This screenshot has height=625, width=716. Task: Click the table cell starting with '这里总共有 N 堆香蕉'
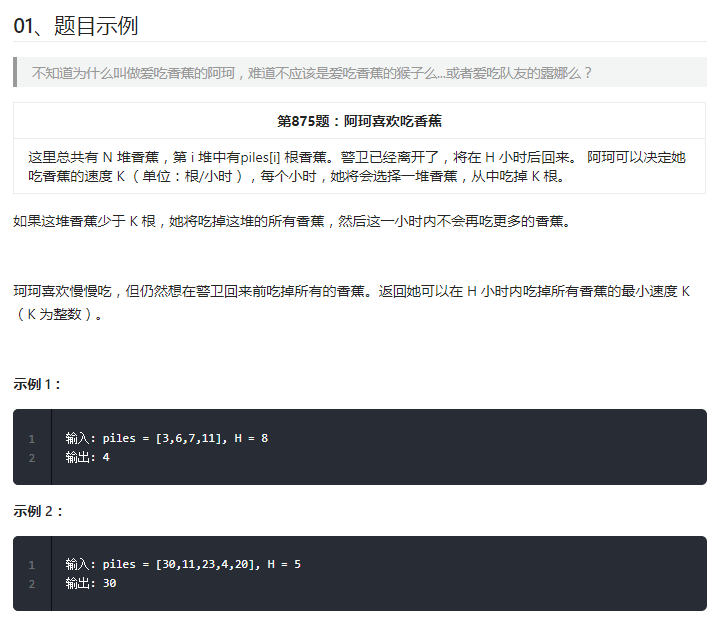coord(359,166)
